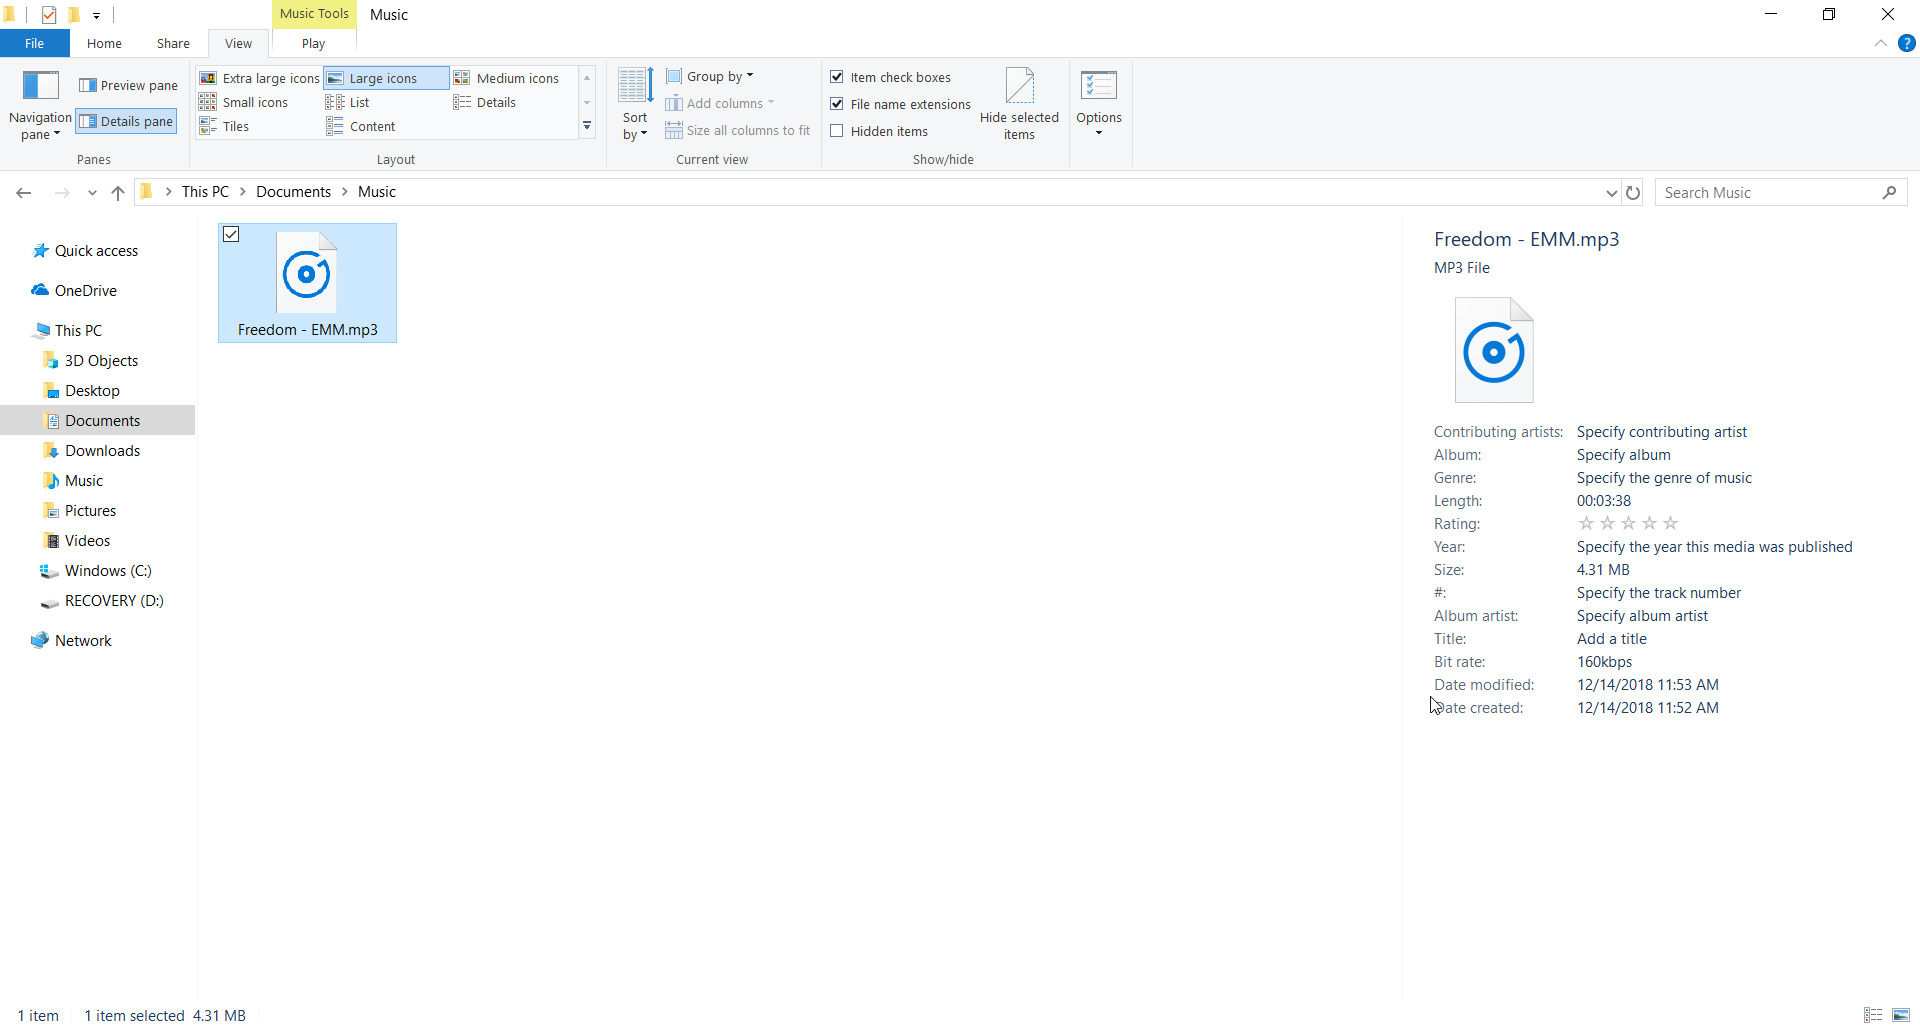The width and height of the screenshot is (1920, 1026).
Task: Select List layout
Action: (348, 102)
